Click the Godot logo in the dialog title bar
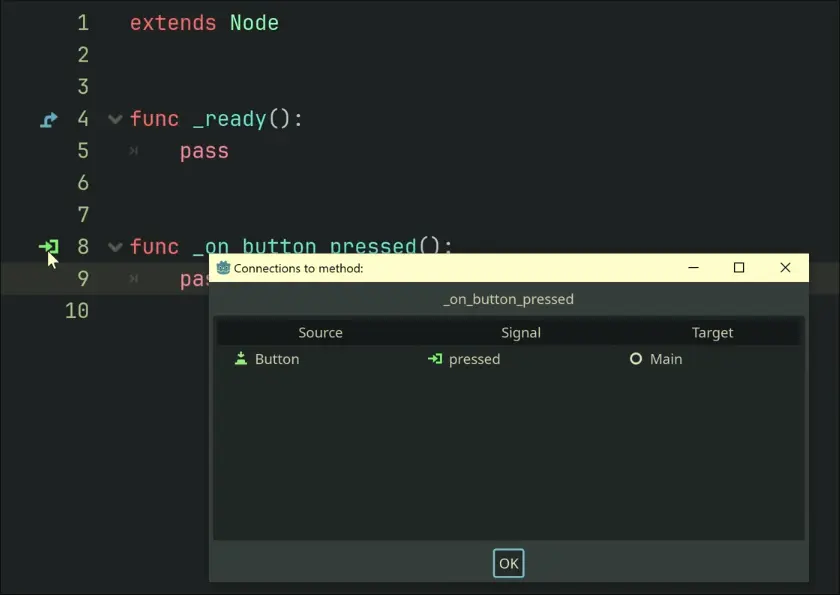840x595 pixels. [223, 268]
